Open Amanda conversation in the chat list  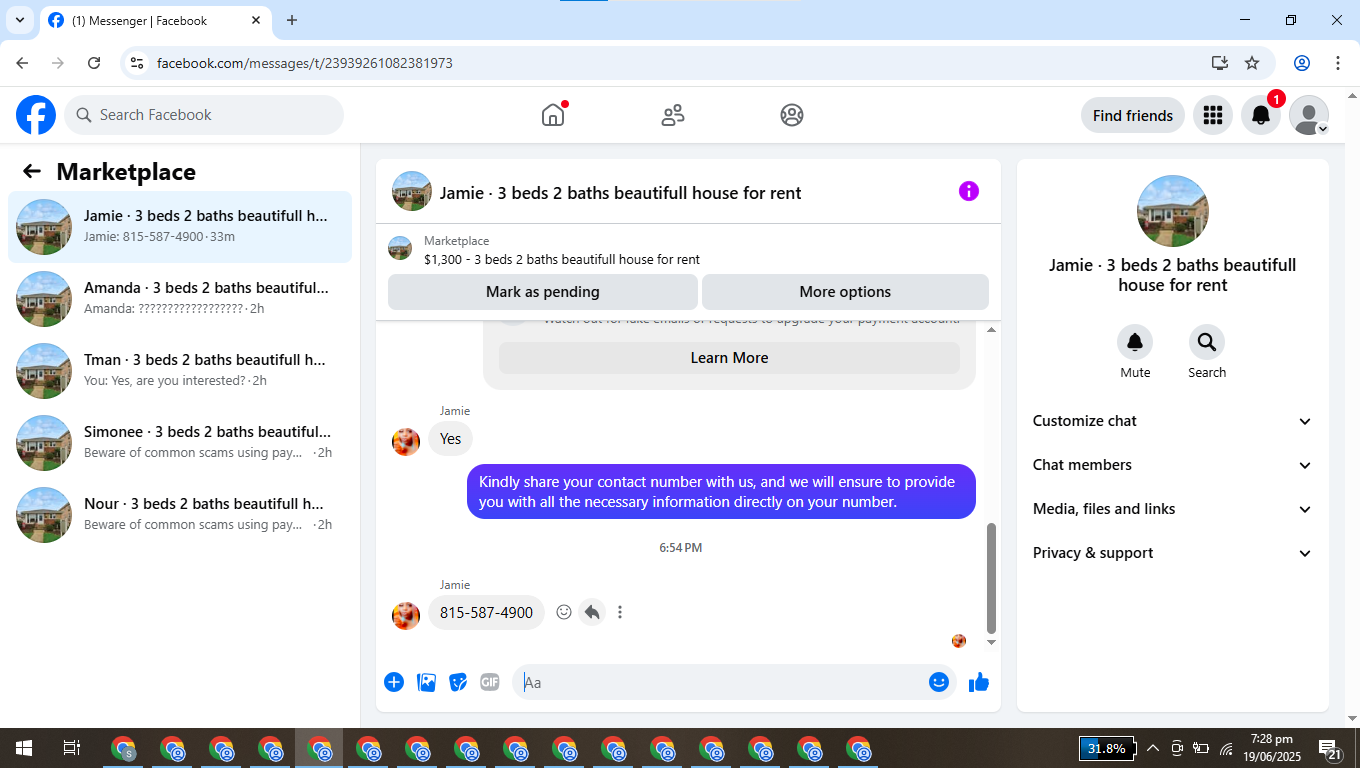click(180, 299)
